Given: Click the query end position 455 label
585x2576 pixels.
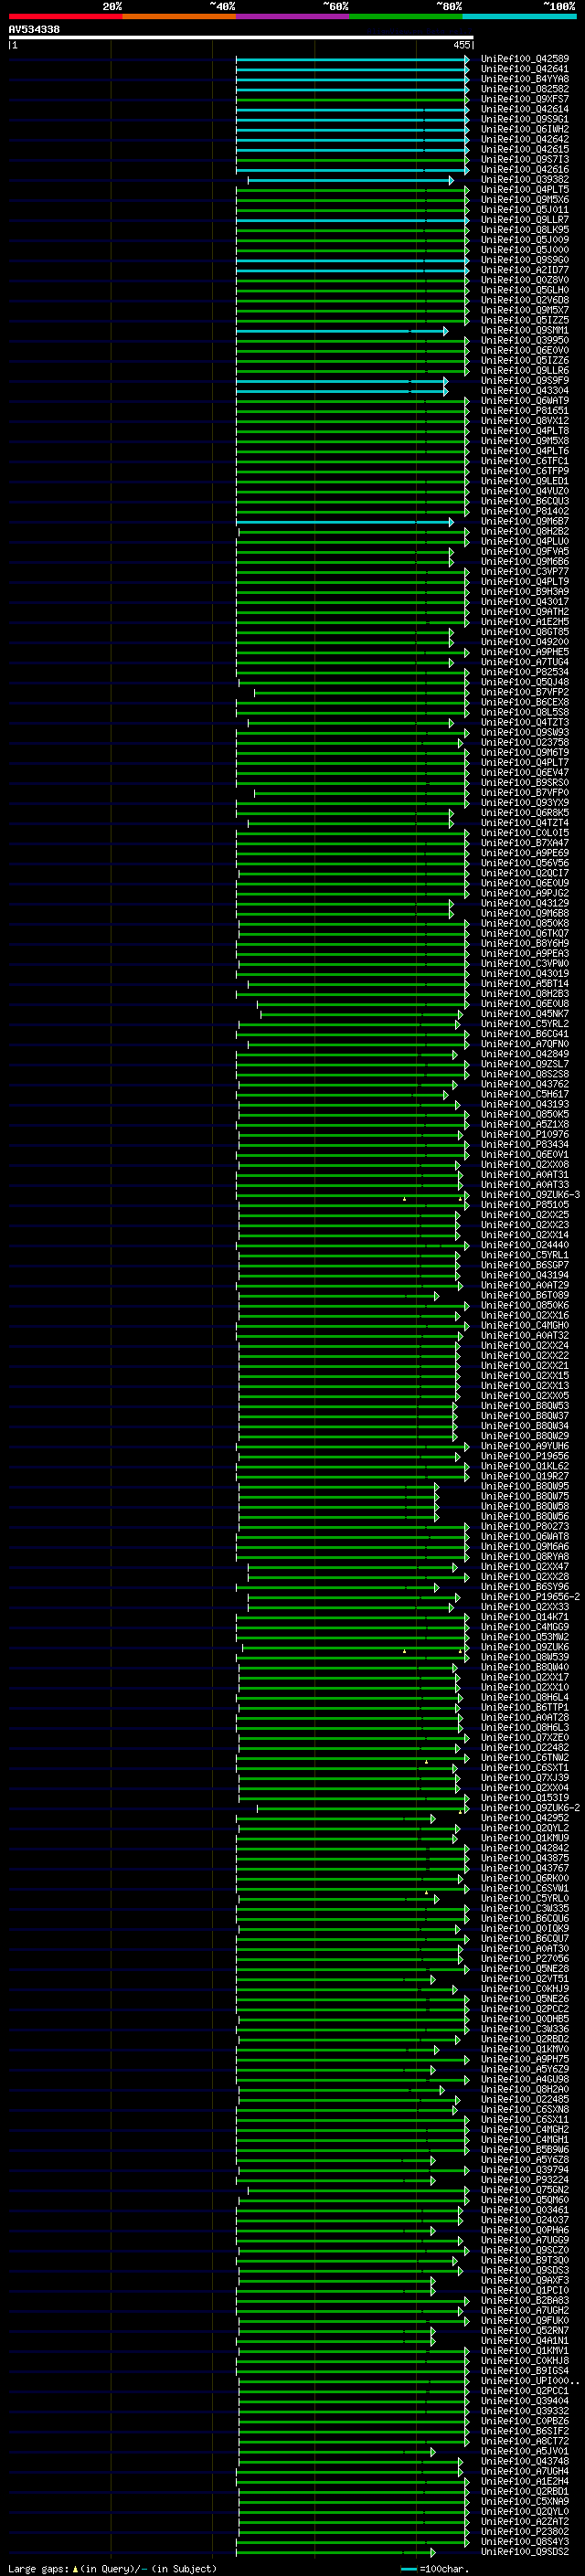Looking at the screenshot, I should [461, 45].
